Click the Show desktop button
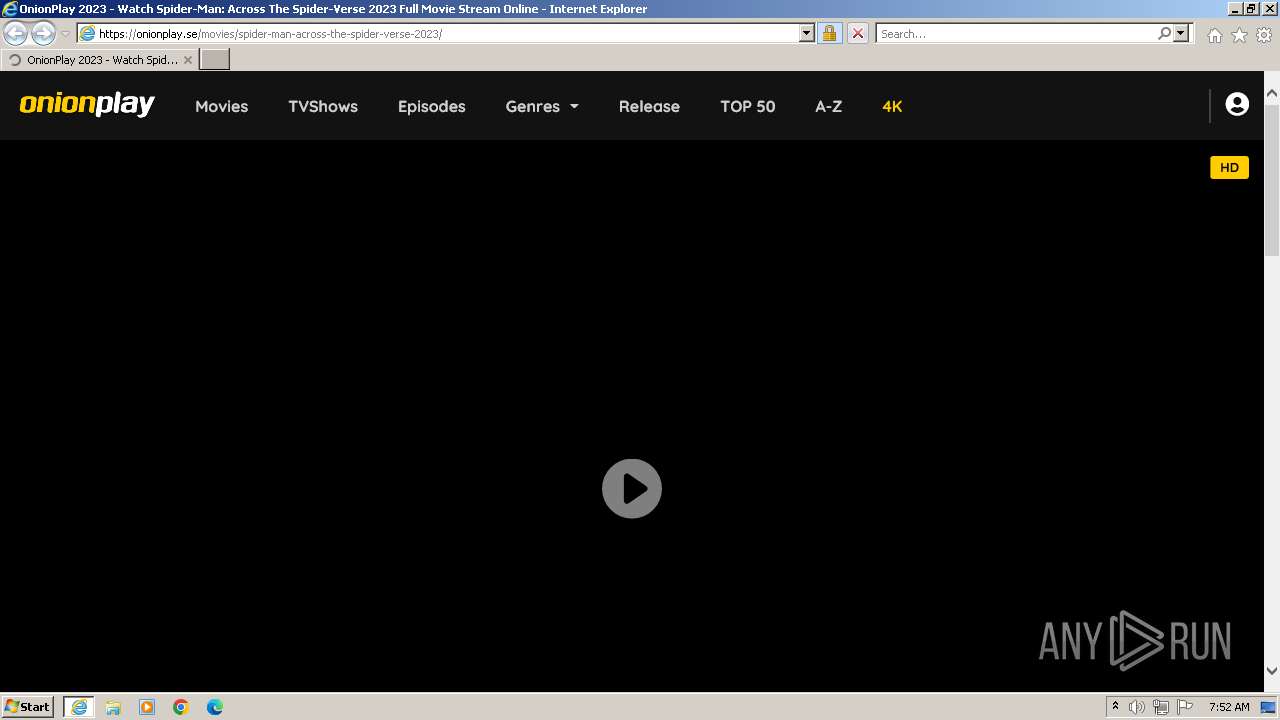Screen dimensions: 1280x720 pos(1270,707)
